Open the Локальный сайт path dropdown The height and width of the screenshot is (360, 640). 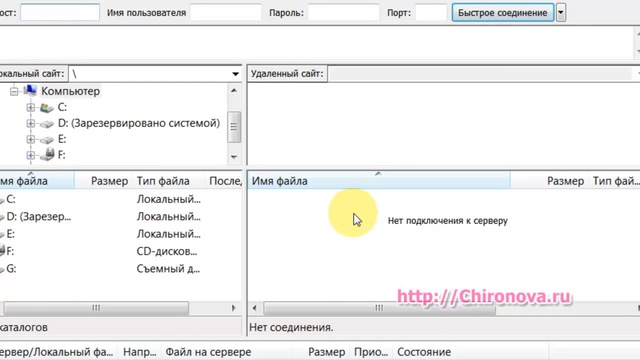coord(236,74)
